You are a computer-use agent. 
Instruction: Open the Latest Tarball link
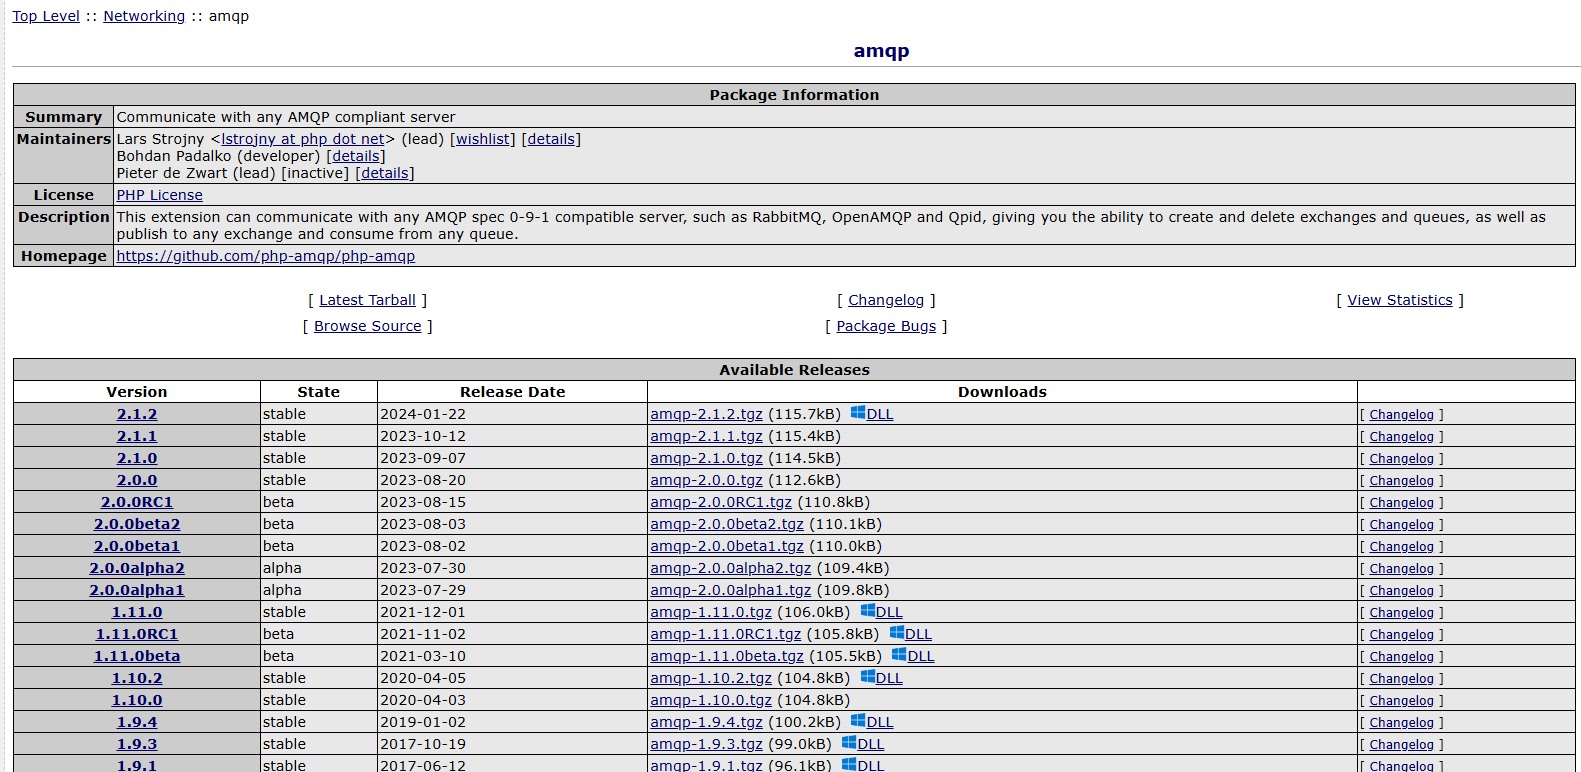pyautogui.click(x=367, y=300)
